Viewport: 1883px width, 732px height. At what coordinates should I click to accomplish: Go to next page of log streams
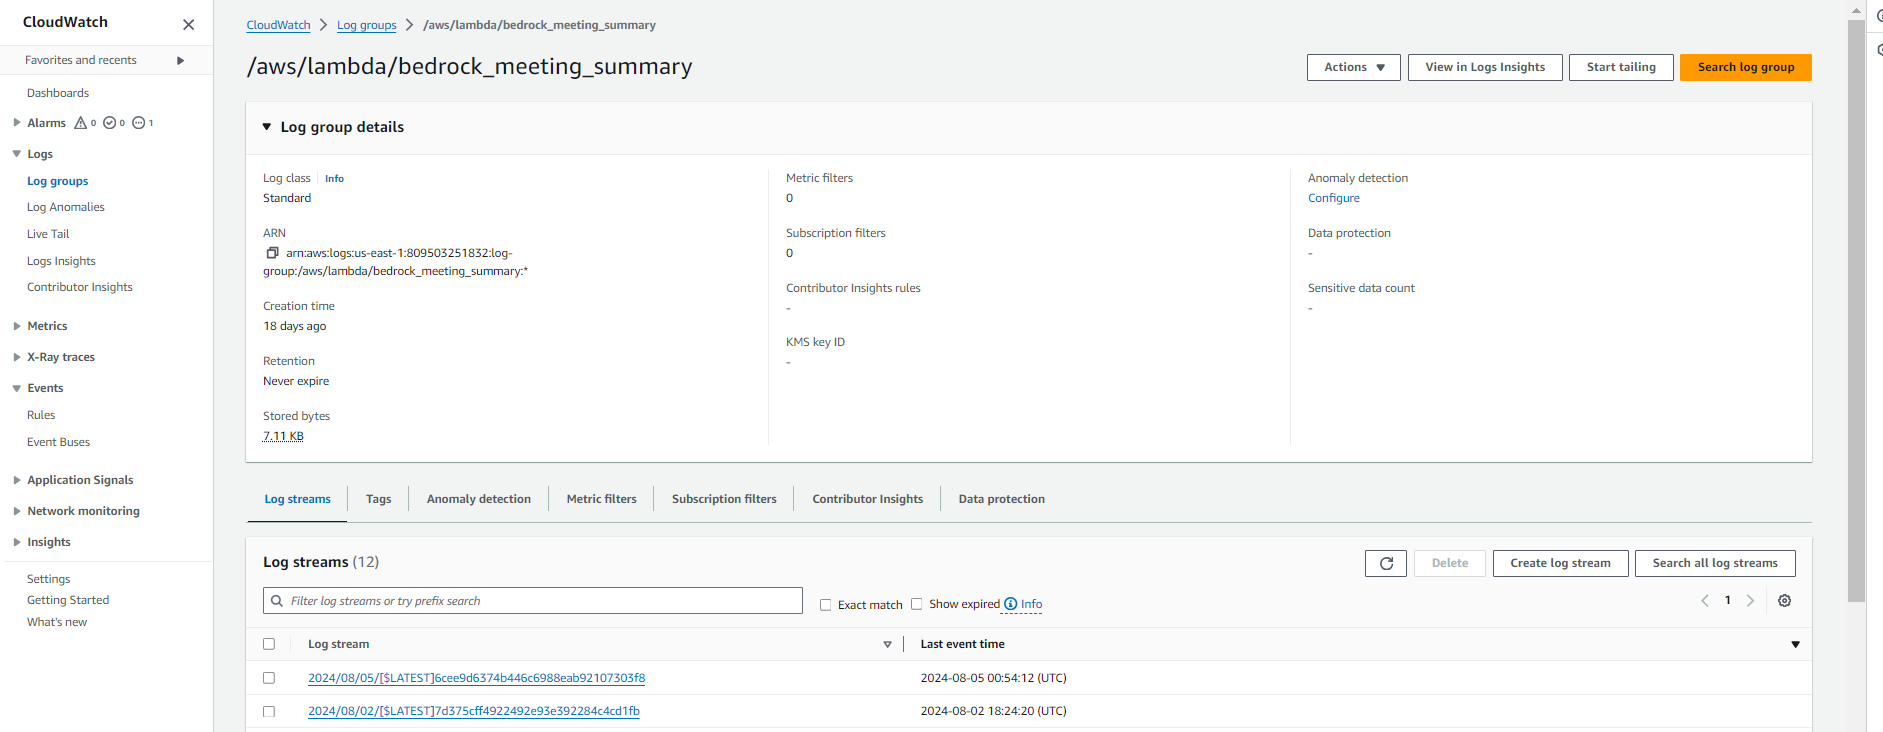pos(1750,601)
